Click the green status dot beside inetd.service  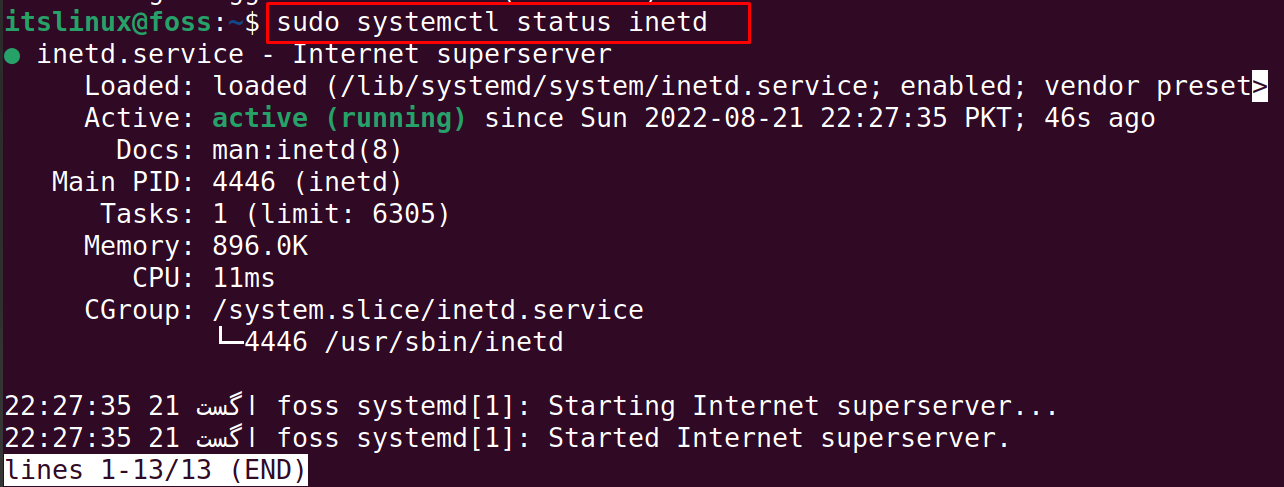11,54
